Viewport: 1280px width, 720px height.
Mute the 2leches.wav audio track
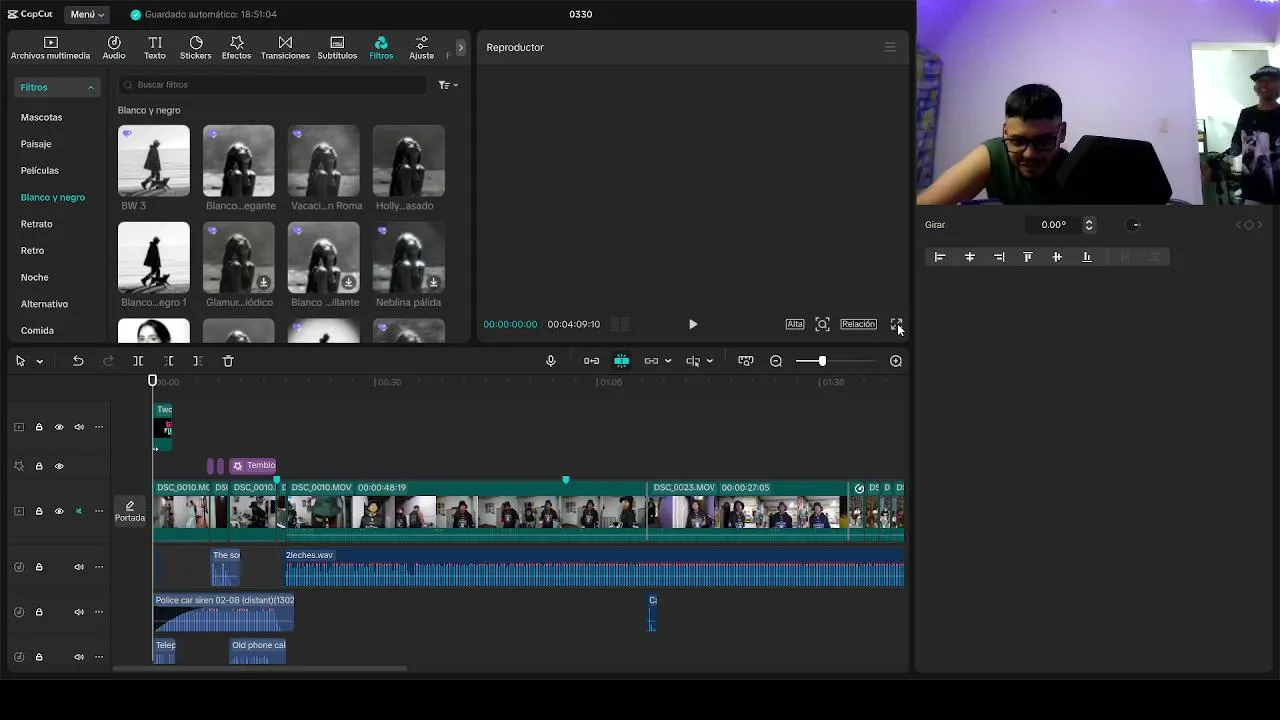point(79,567)
